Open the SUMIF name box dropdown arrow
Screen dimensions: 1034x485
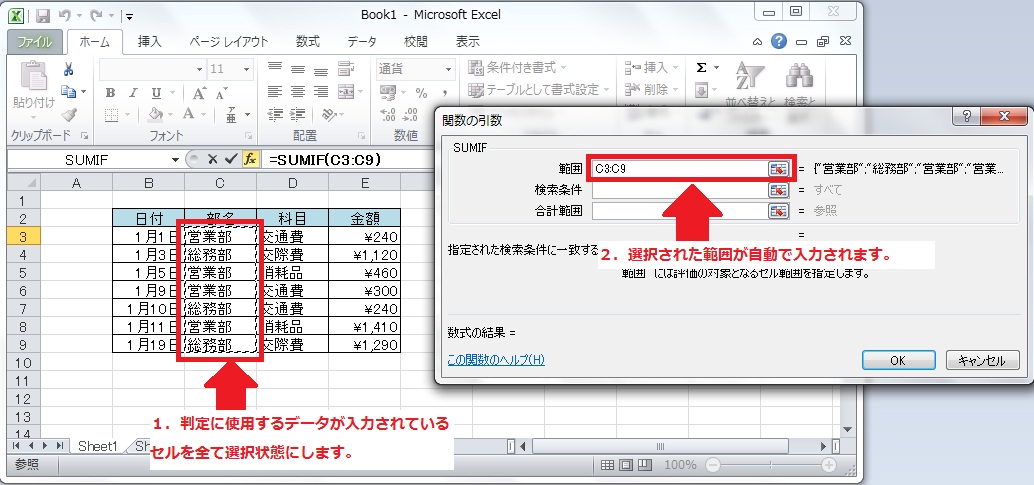click(175, 160)
